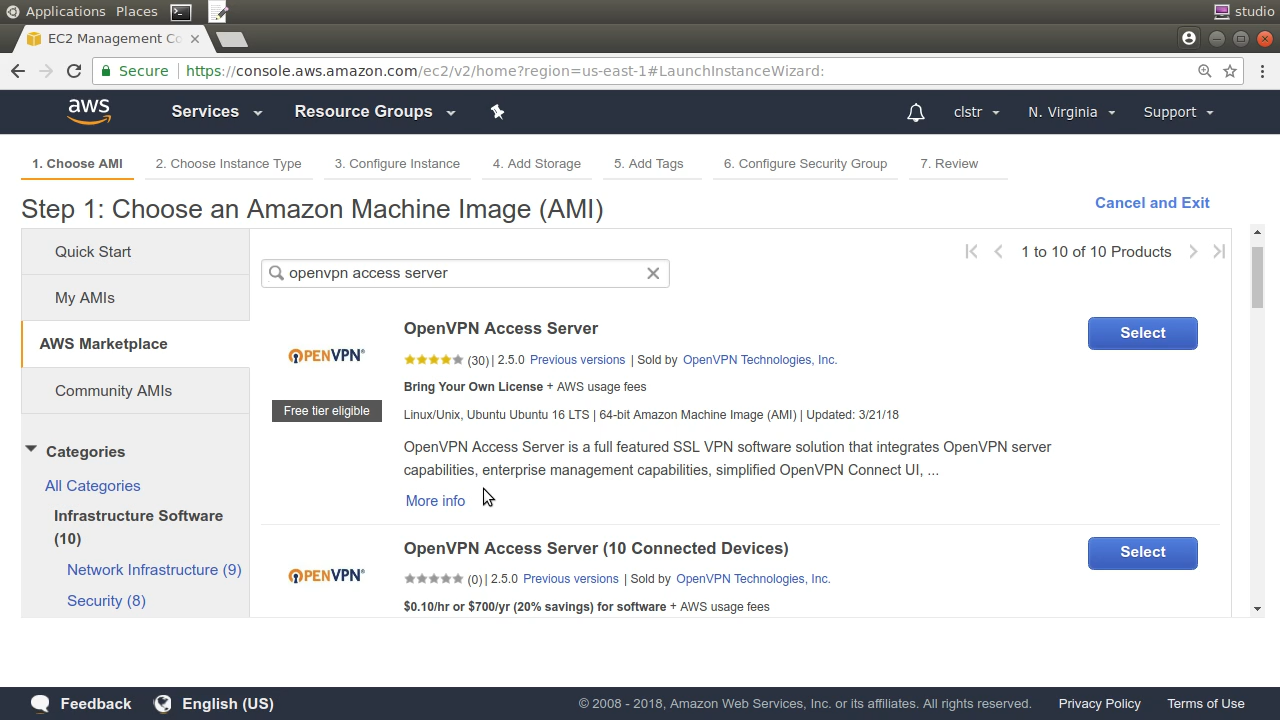Click the language globe icon
The height and width of the screenshot is (720, 1280).
[x=163, y=704]
